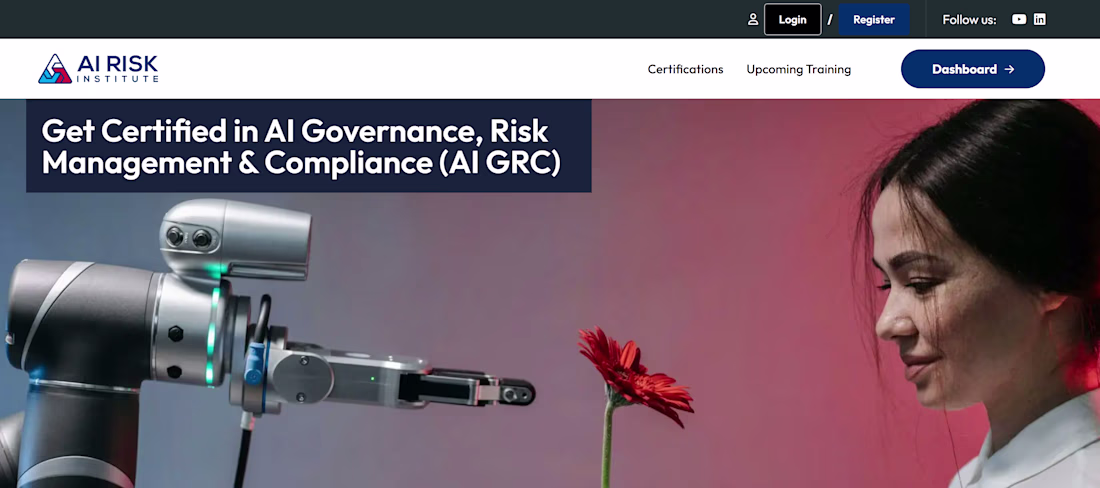Click the robot's silver camera head

click(x=235, y=240)
